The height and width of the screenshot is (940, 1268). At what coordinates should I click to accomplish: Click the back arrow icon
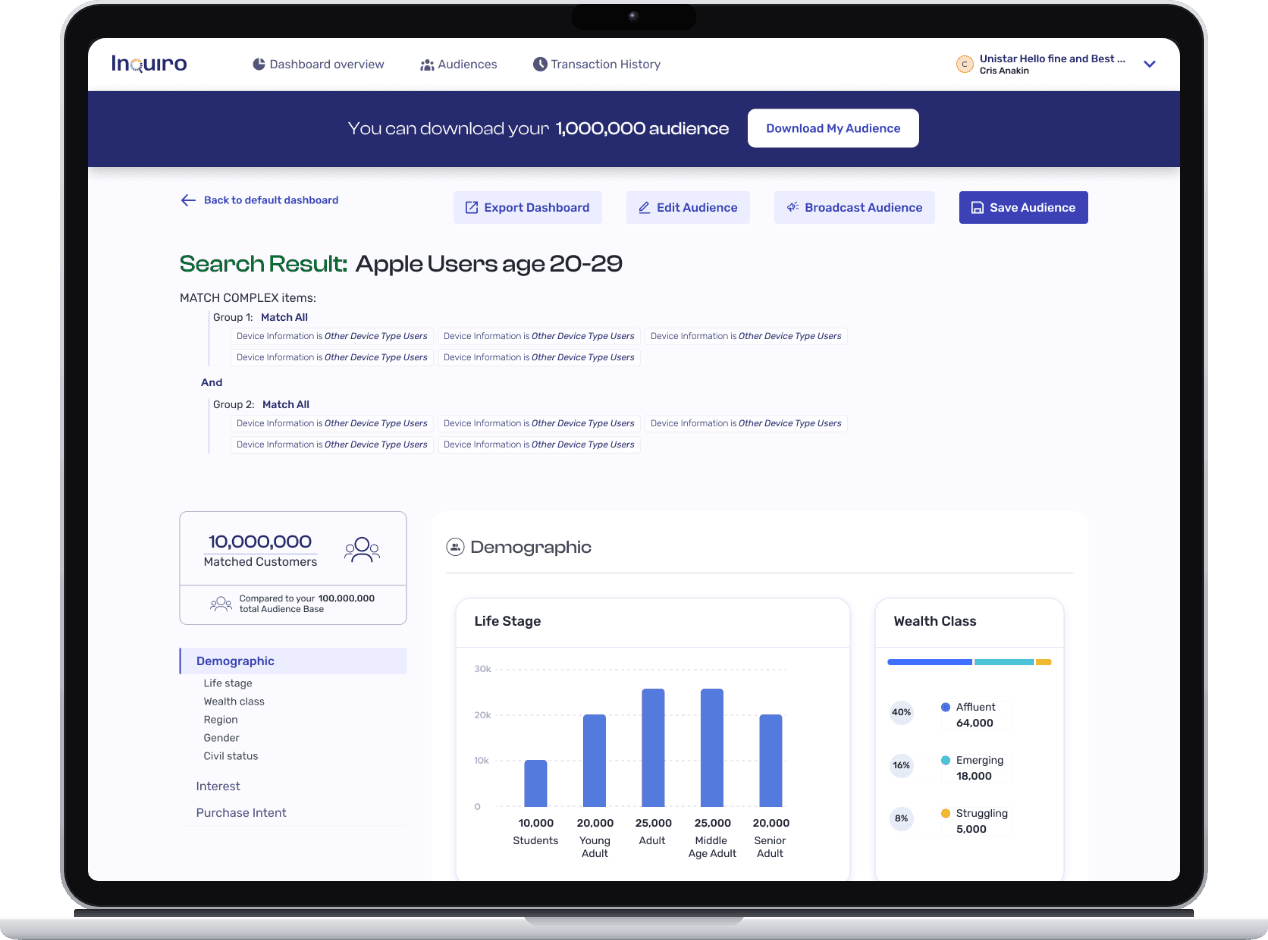click(188, 200)
